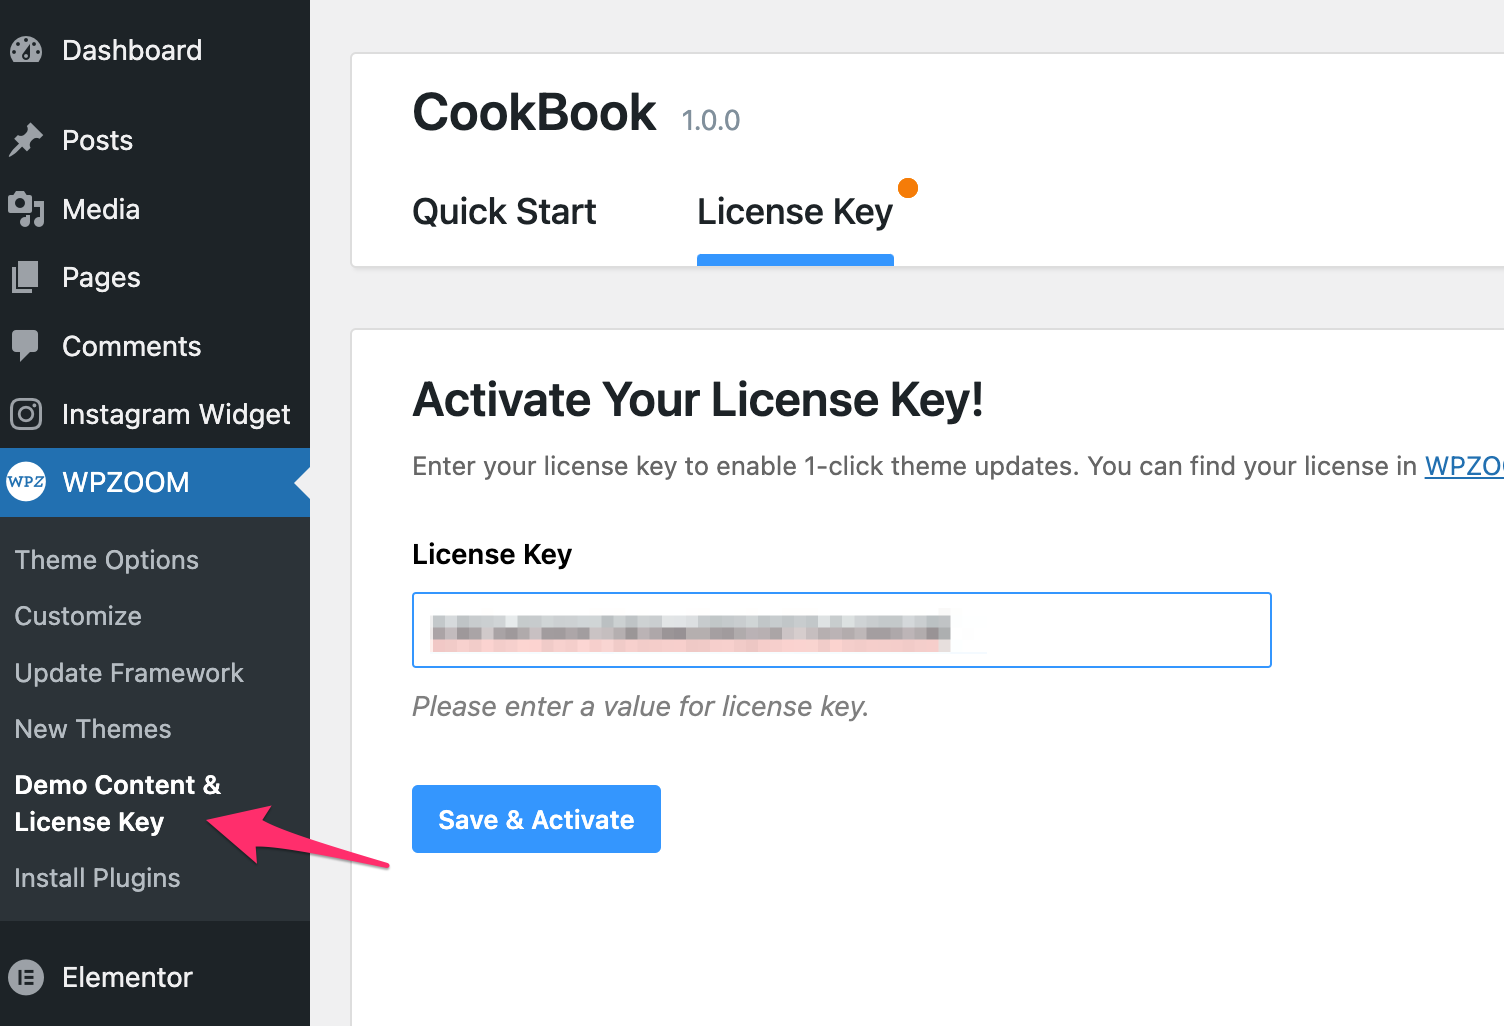Image resolution: width=1504 pixels, height=1026 pixels.
Task: Open Install Plugins
Action: coord(96,878)
